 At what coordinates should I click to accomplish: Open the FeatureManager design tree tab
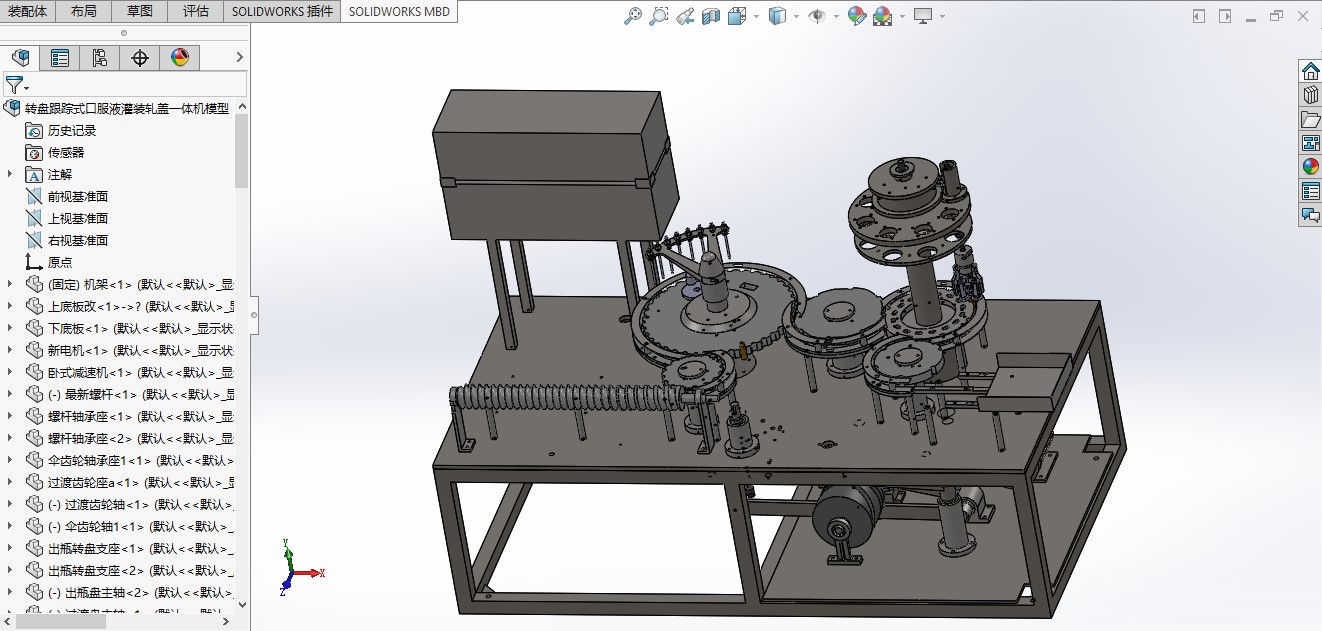[20, 58]
